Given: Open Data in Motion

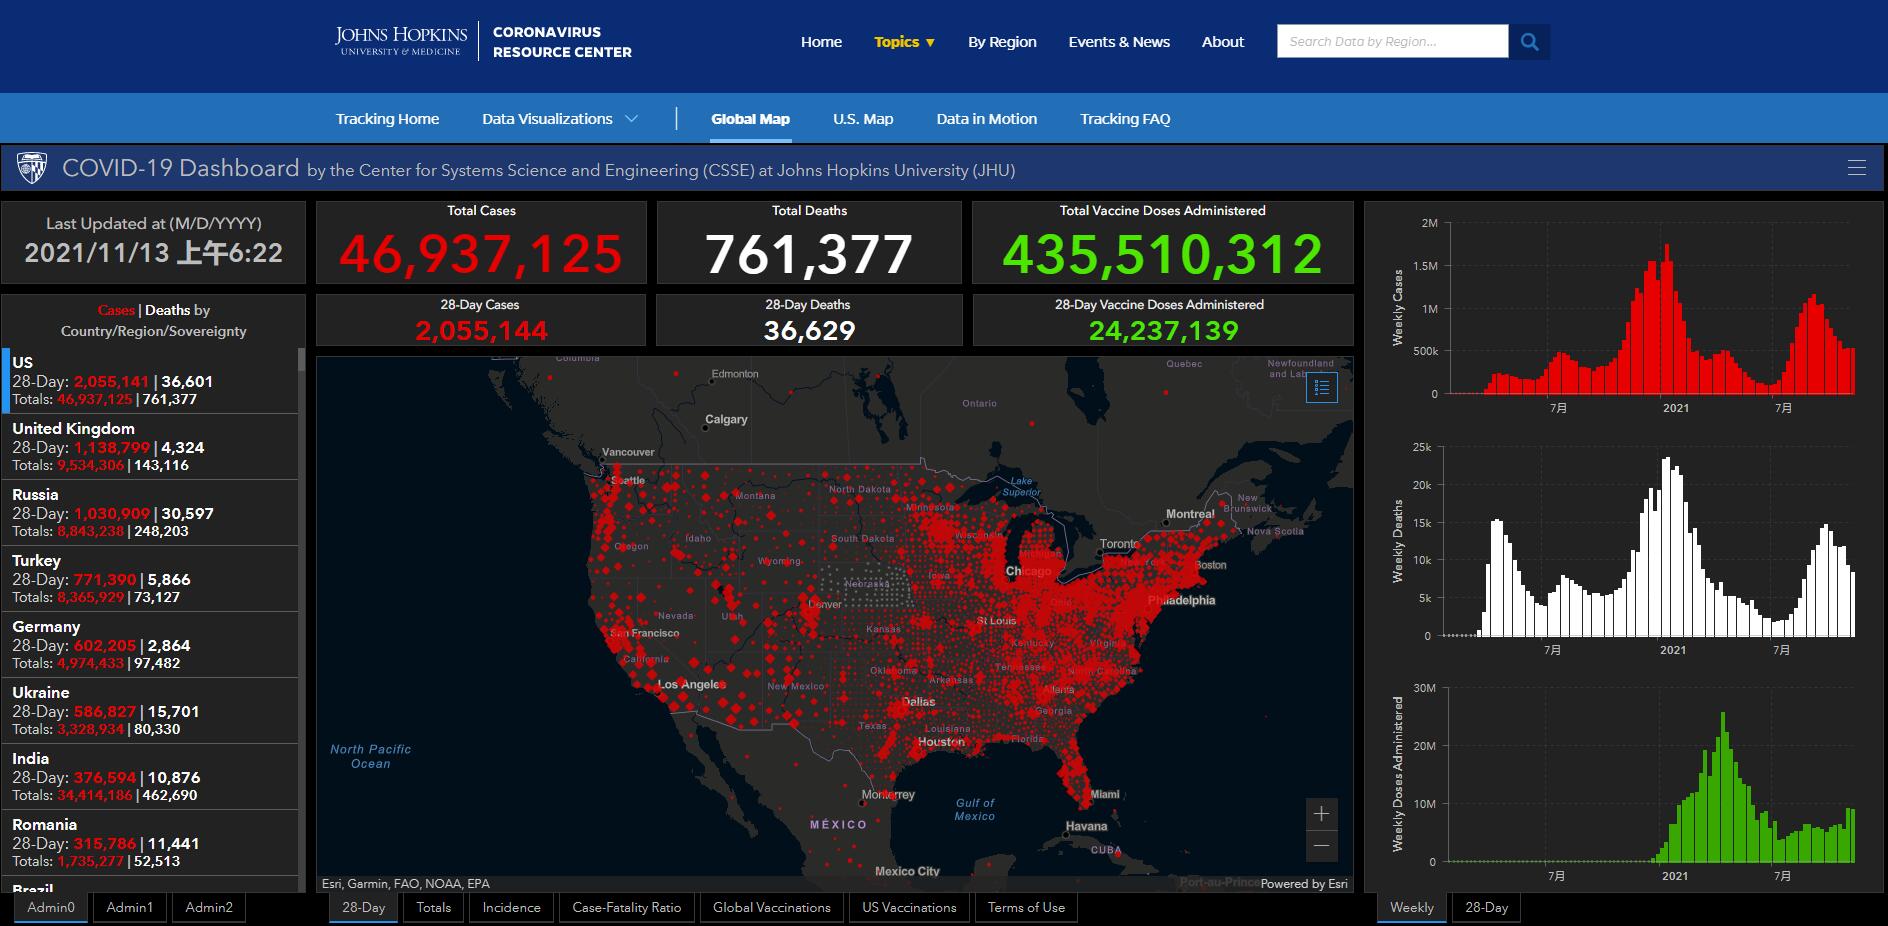Looking at the screenshot, I should (x=986, y=119).
